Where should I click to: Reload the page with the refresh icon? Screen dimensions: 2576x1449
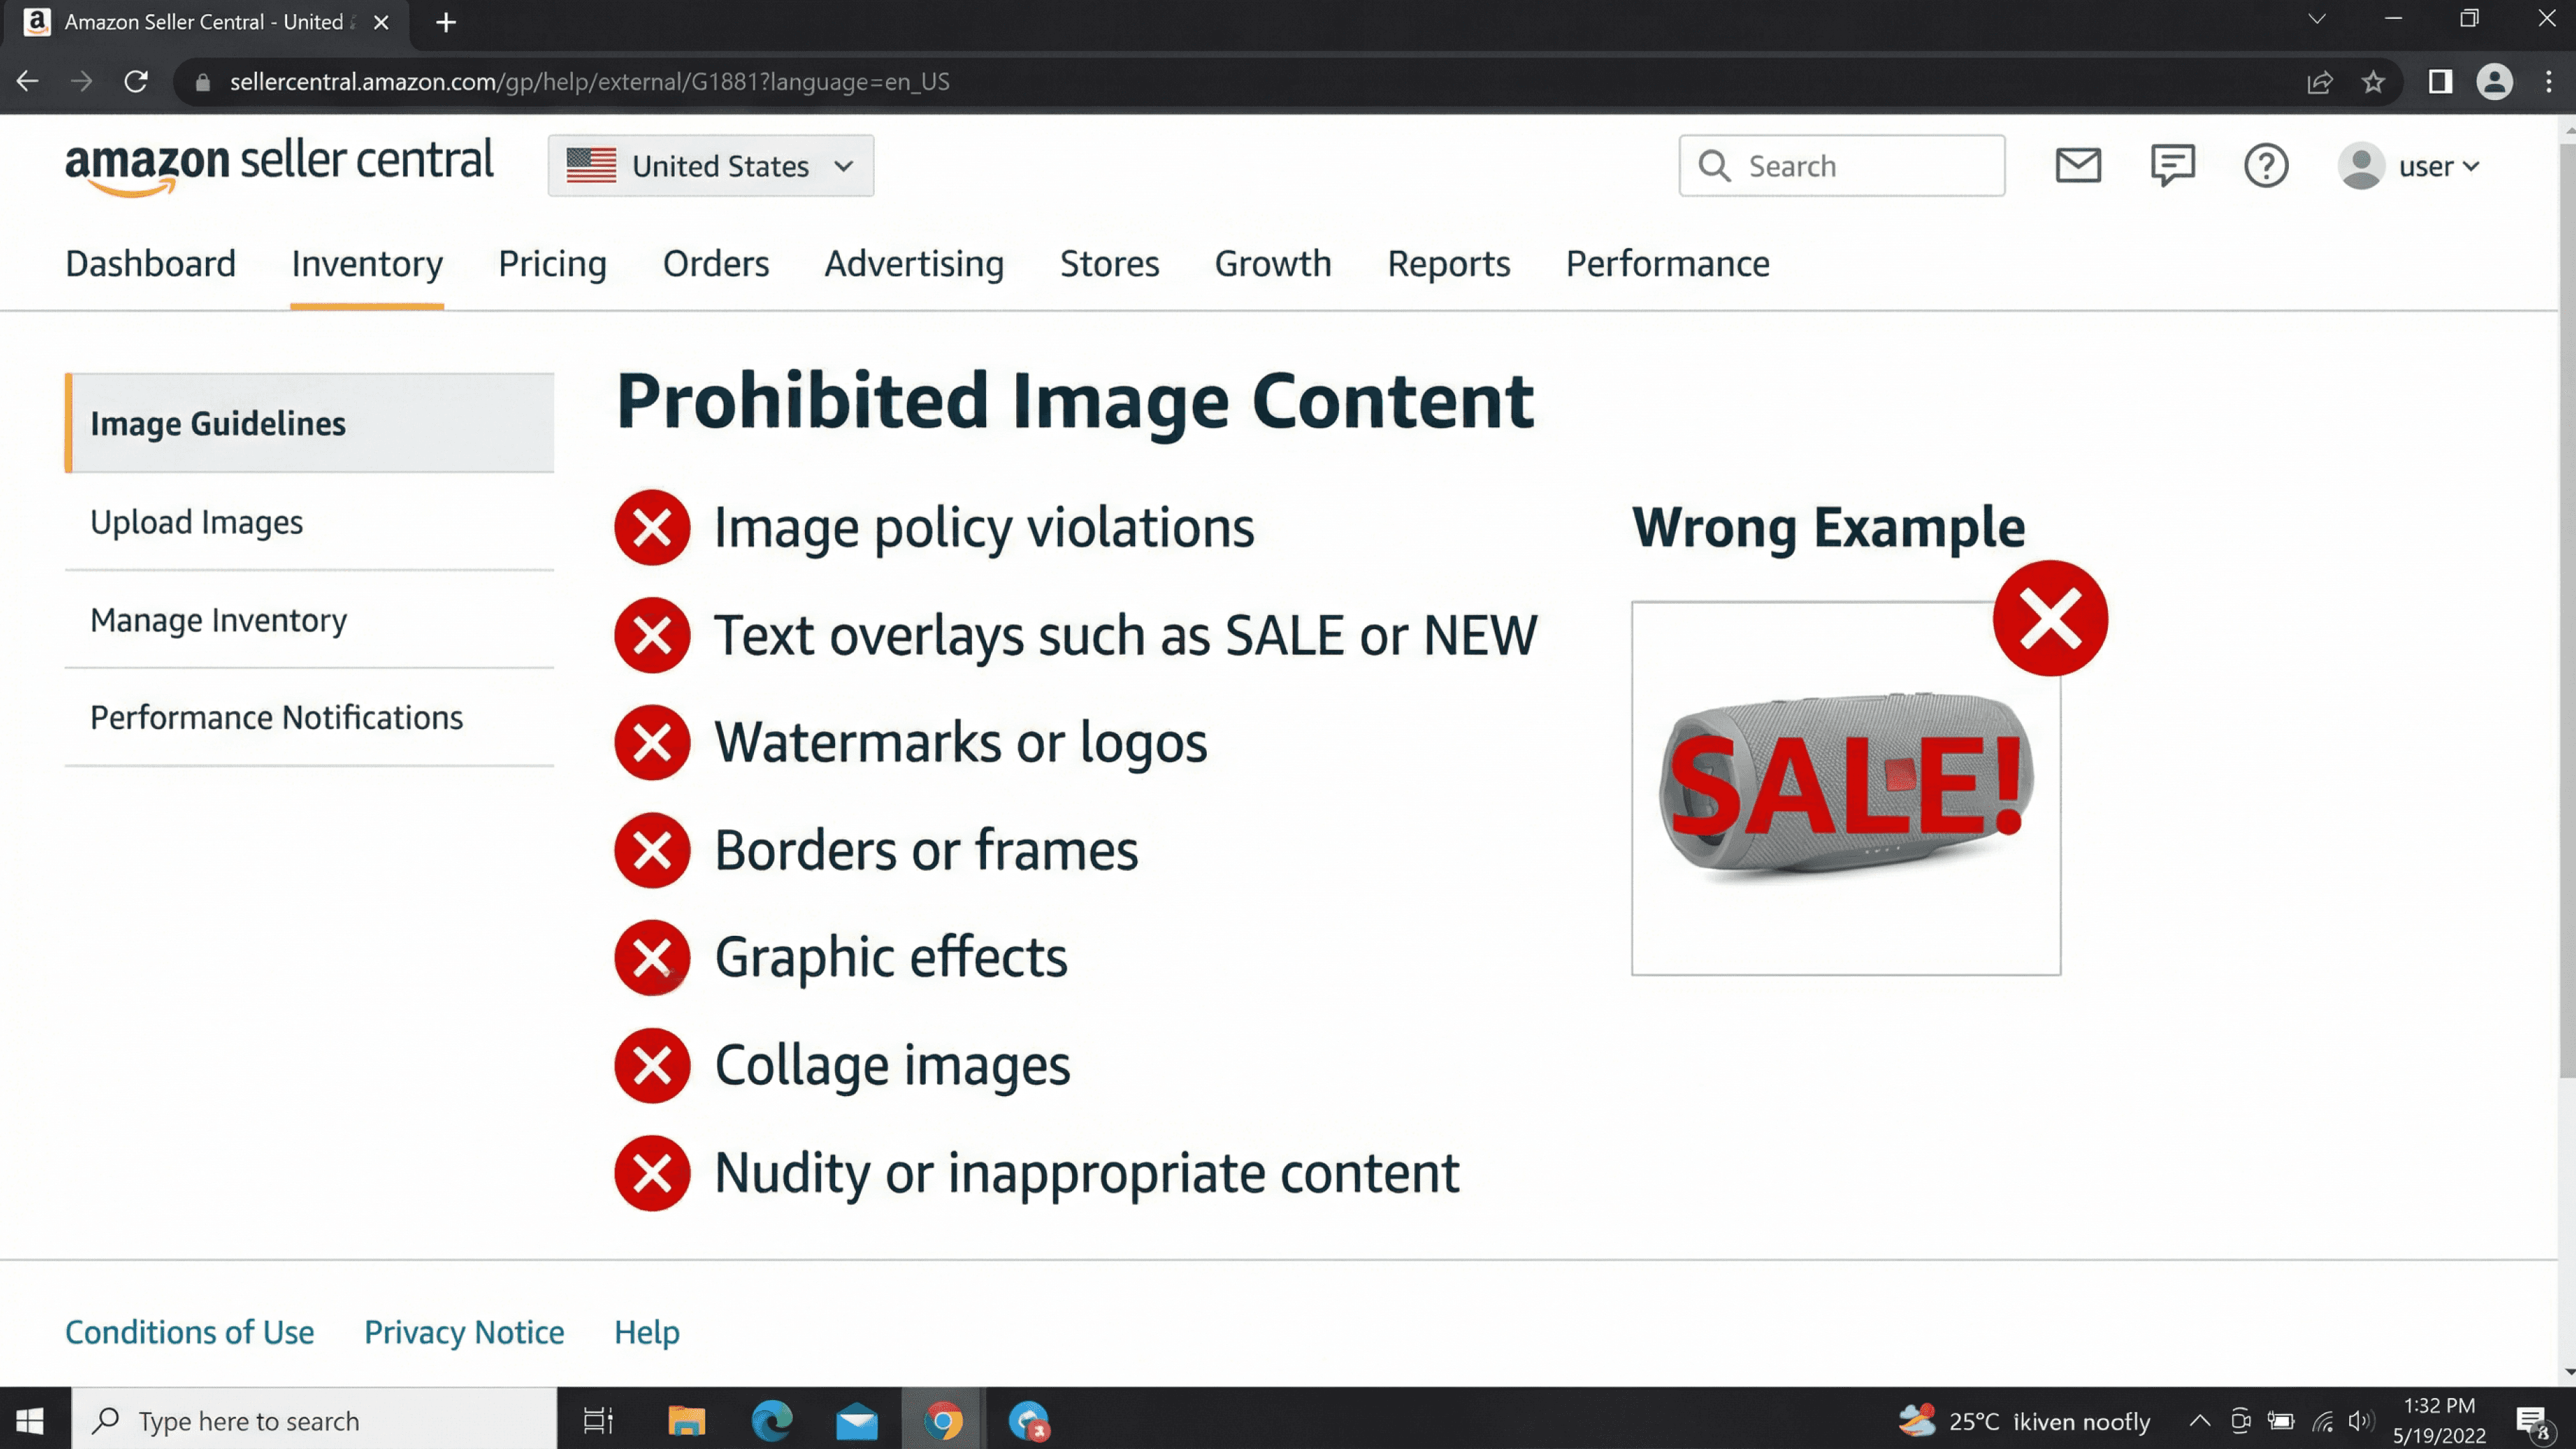pyautogui.click(x=136, y=82)
